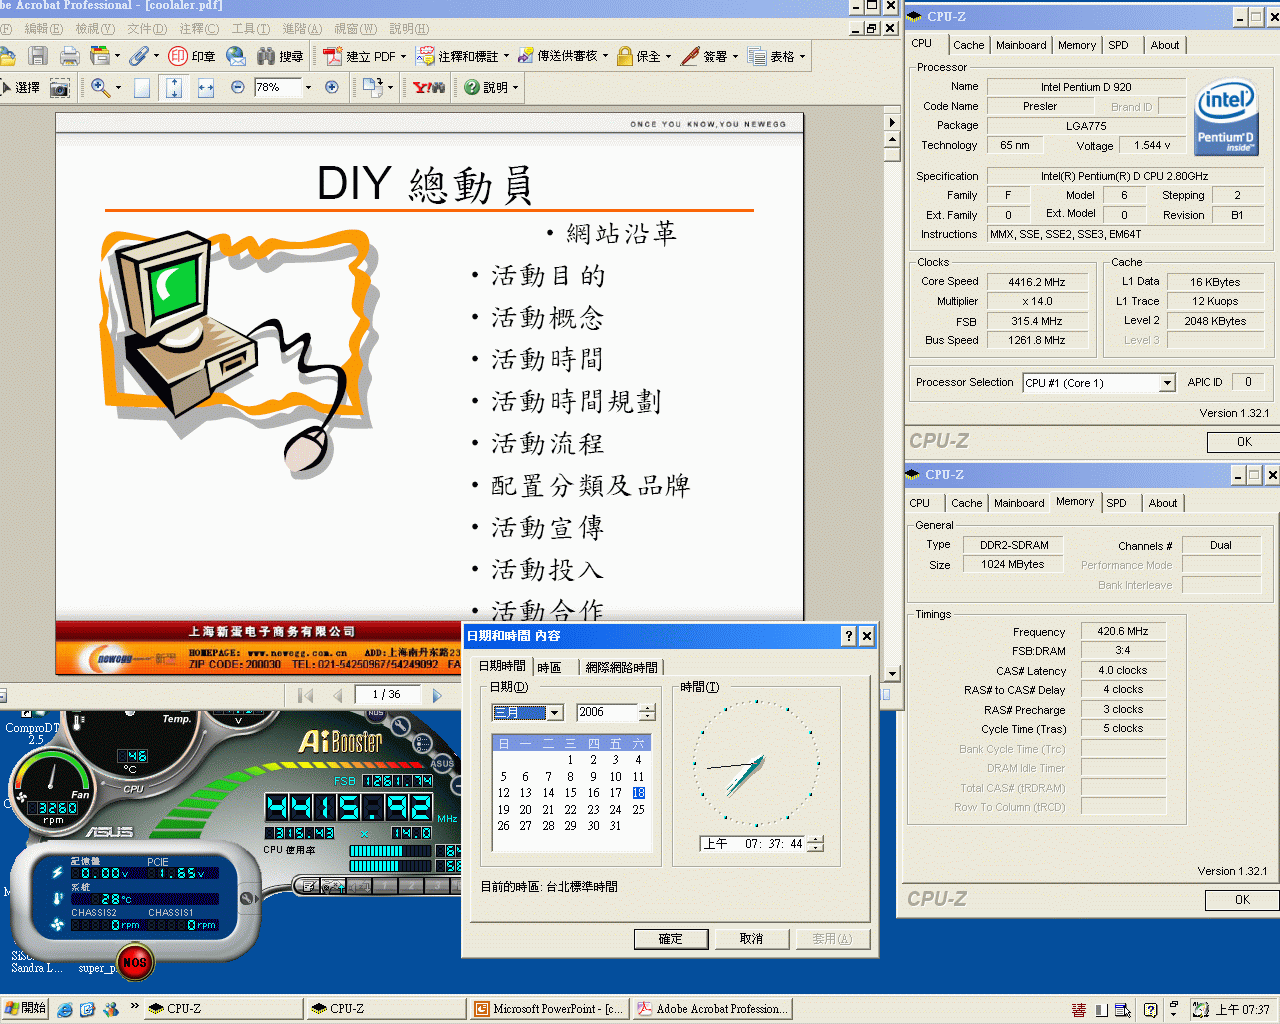Open SPD tab in lower CPU-Z window

[x=1116, y=503]
